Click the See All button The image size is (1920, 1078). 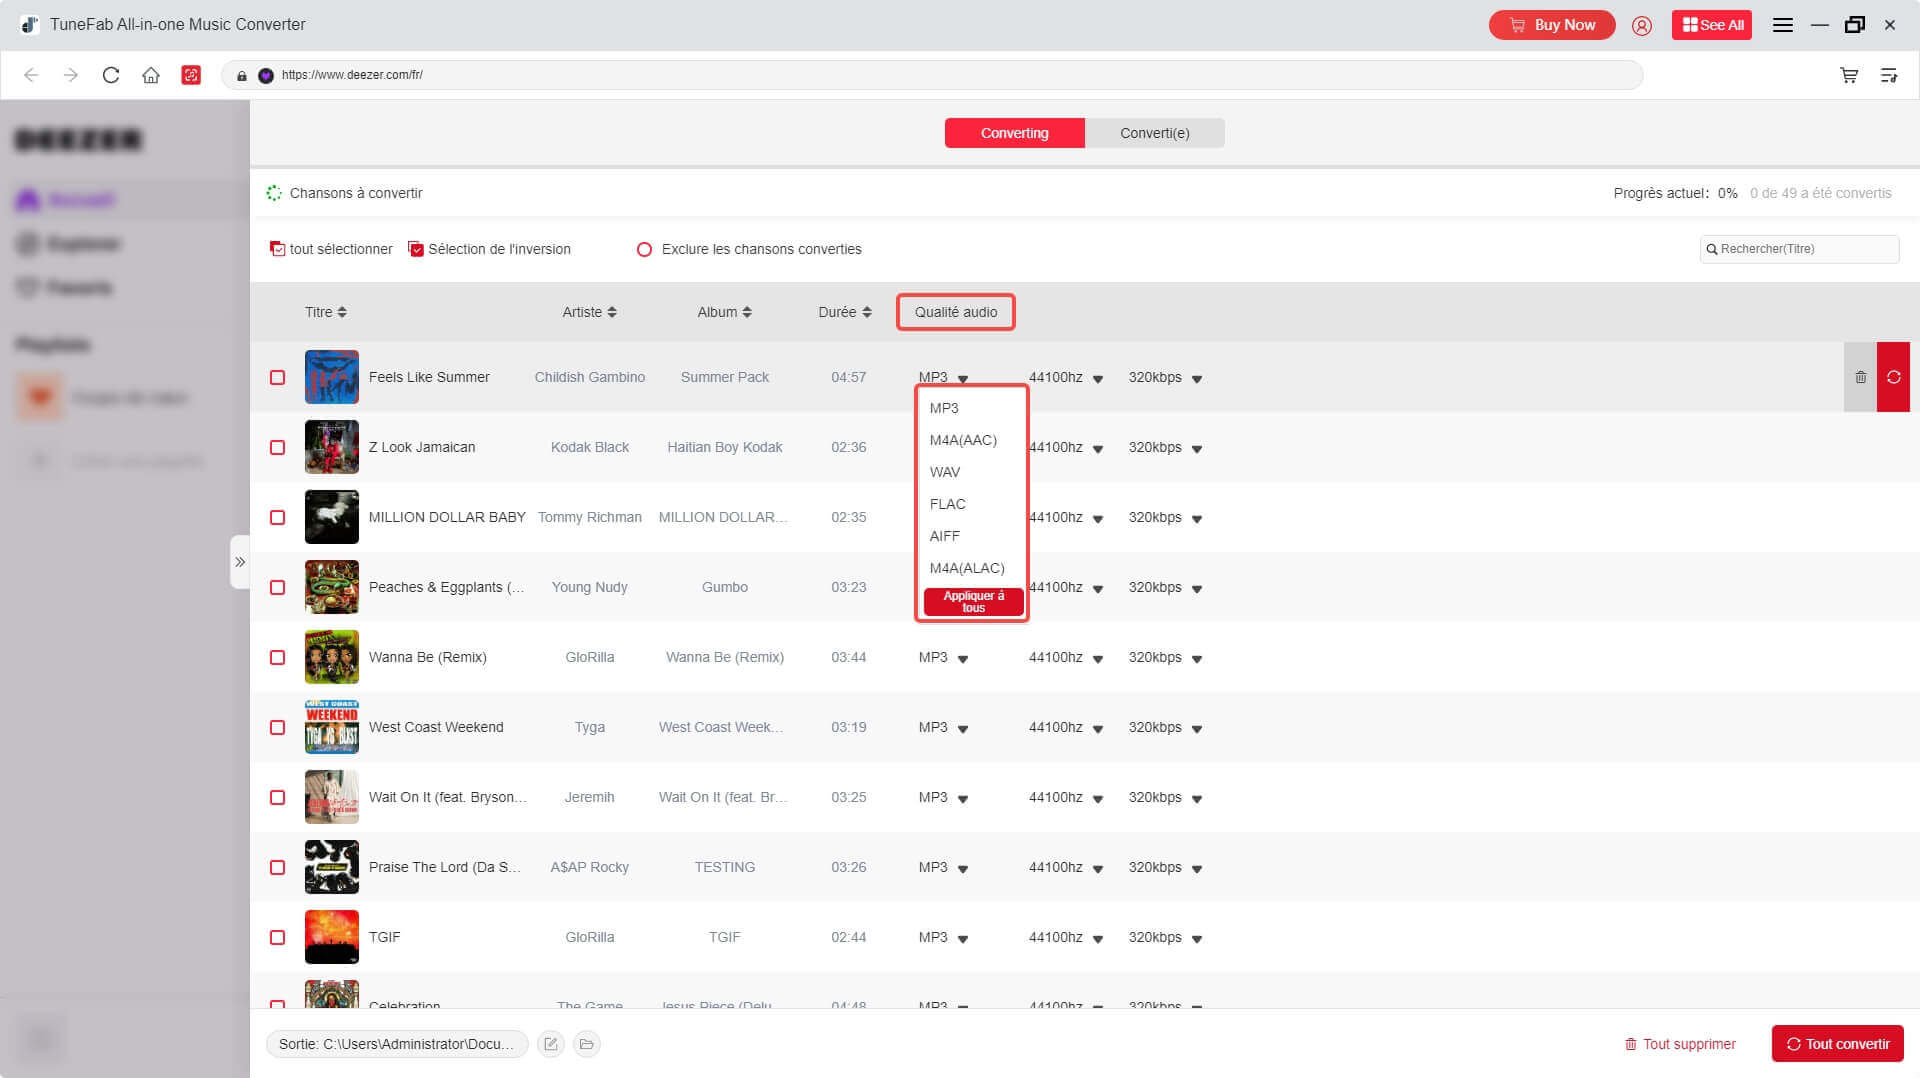pyautogui.click(x=1712, y=25)
